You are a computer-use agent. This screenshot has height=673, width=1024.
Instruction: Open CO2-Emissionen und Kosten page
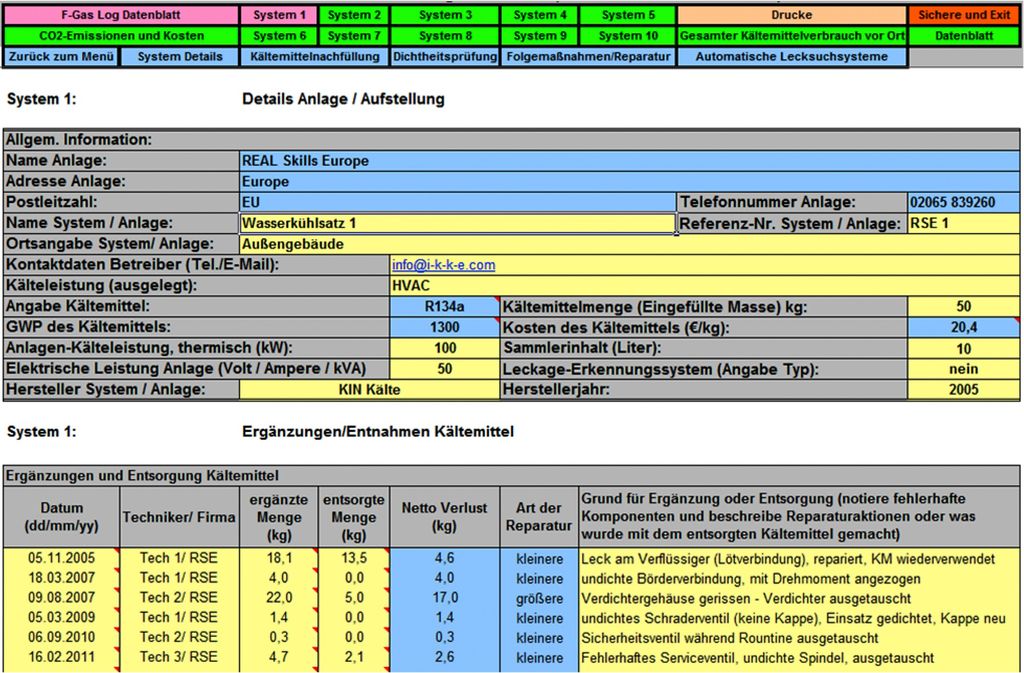click(x=120, y=36)
